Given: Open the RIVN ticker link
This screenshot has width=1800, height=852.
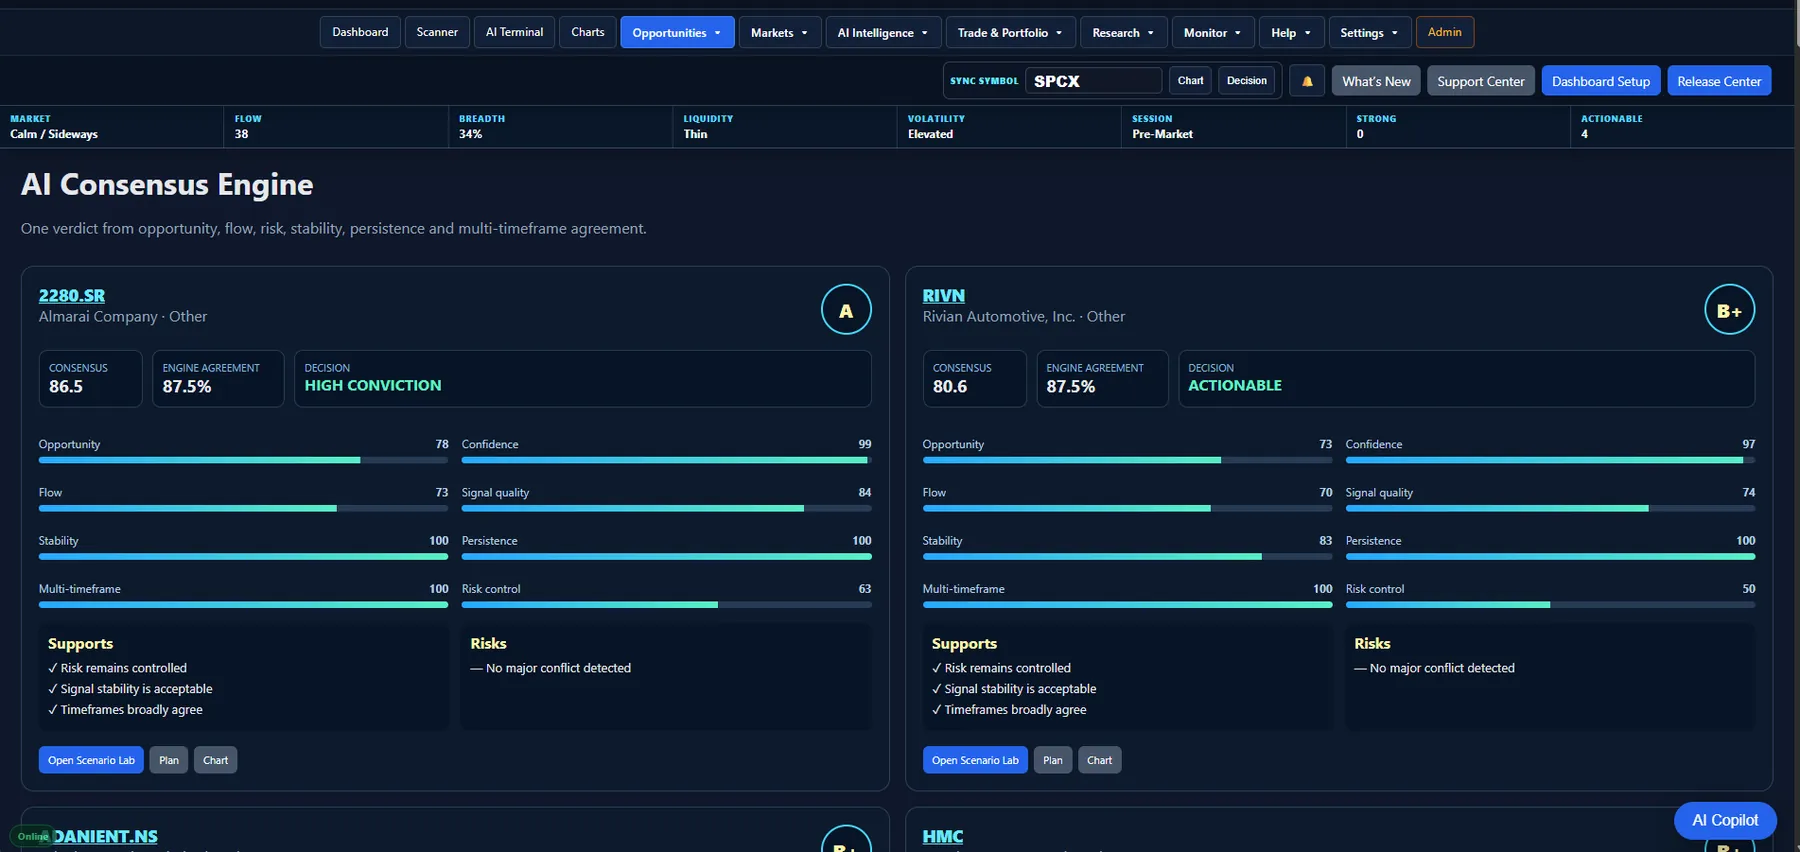Looking at the screenshot, I should pyautogui.click(x=944, y=296).
